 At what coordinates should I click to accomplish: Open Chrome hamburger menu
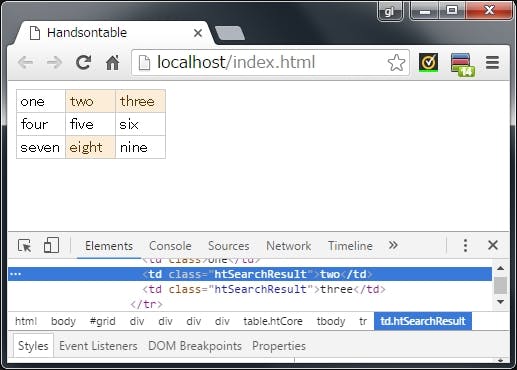tap(492, 62)
